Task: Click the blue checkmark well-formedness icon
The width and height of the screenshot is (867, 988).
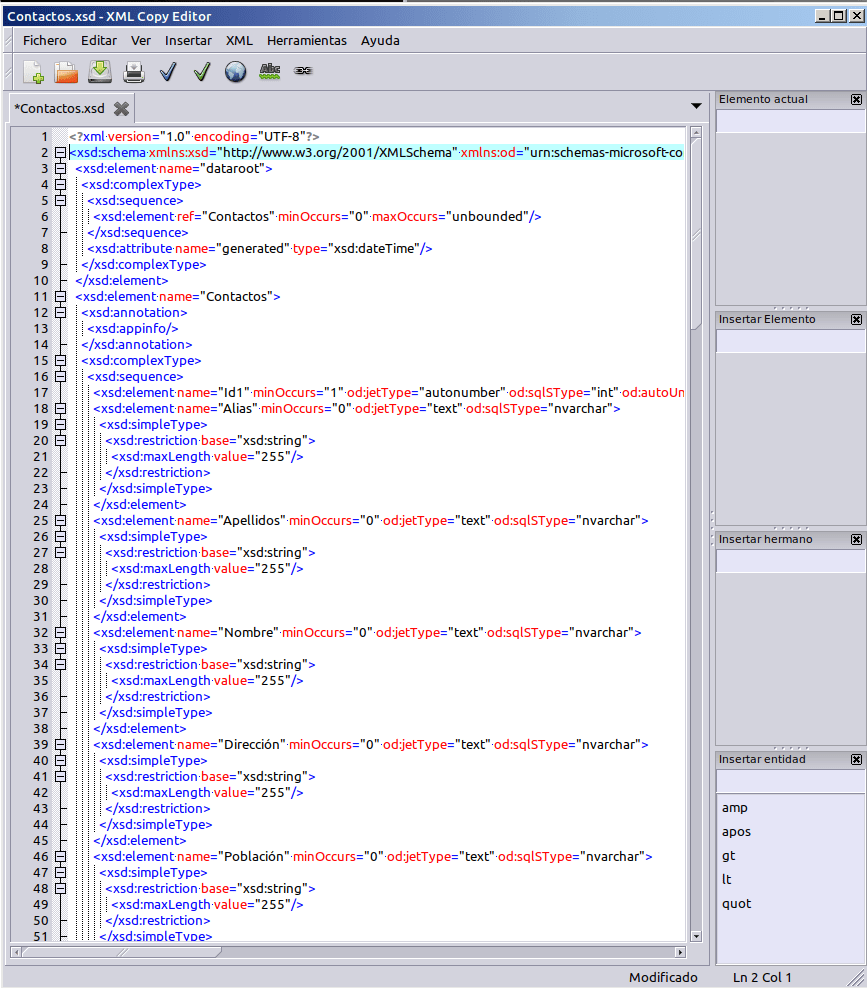Action: [x=168, y=72]
